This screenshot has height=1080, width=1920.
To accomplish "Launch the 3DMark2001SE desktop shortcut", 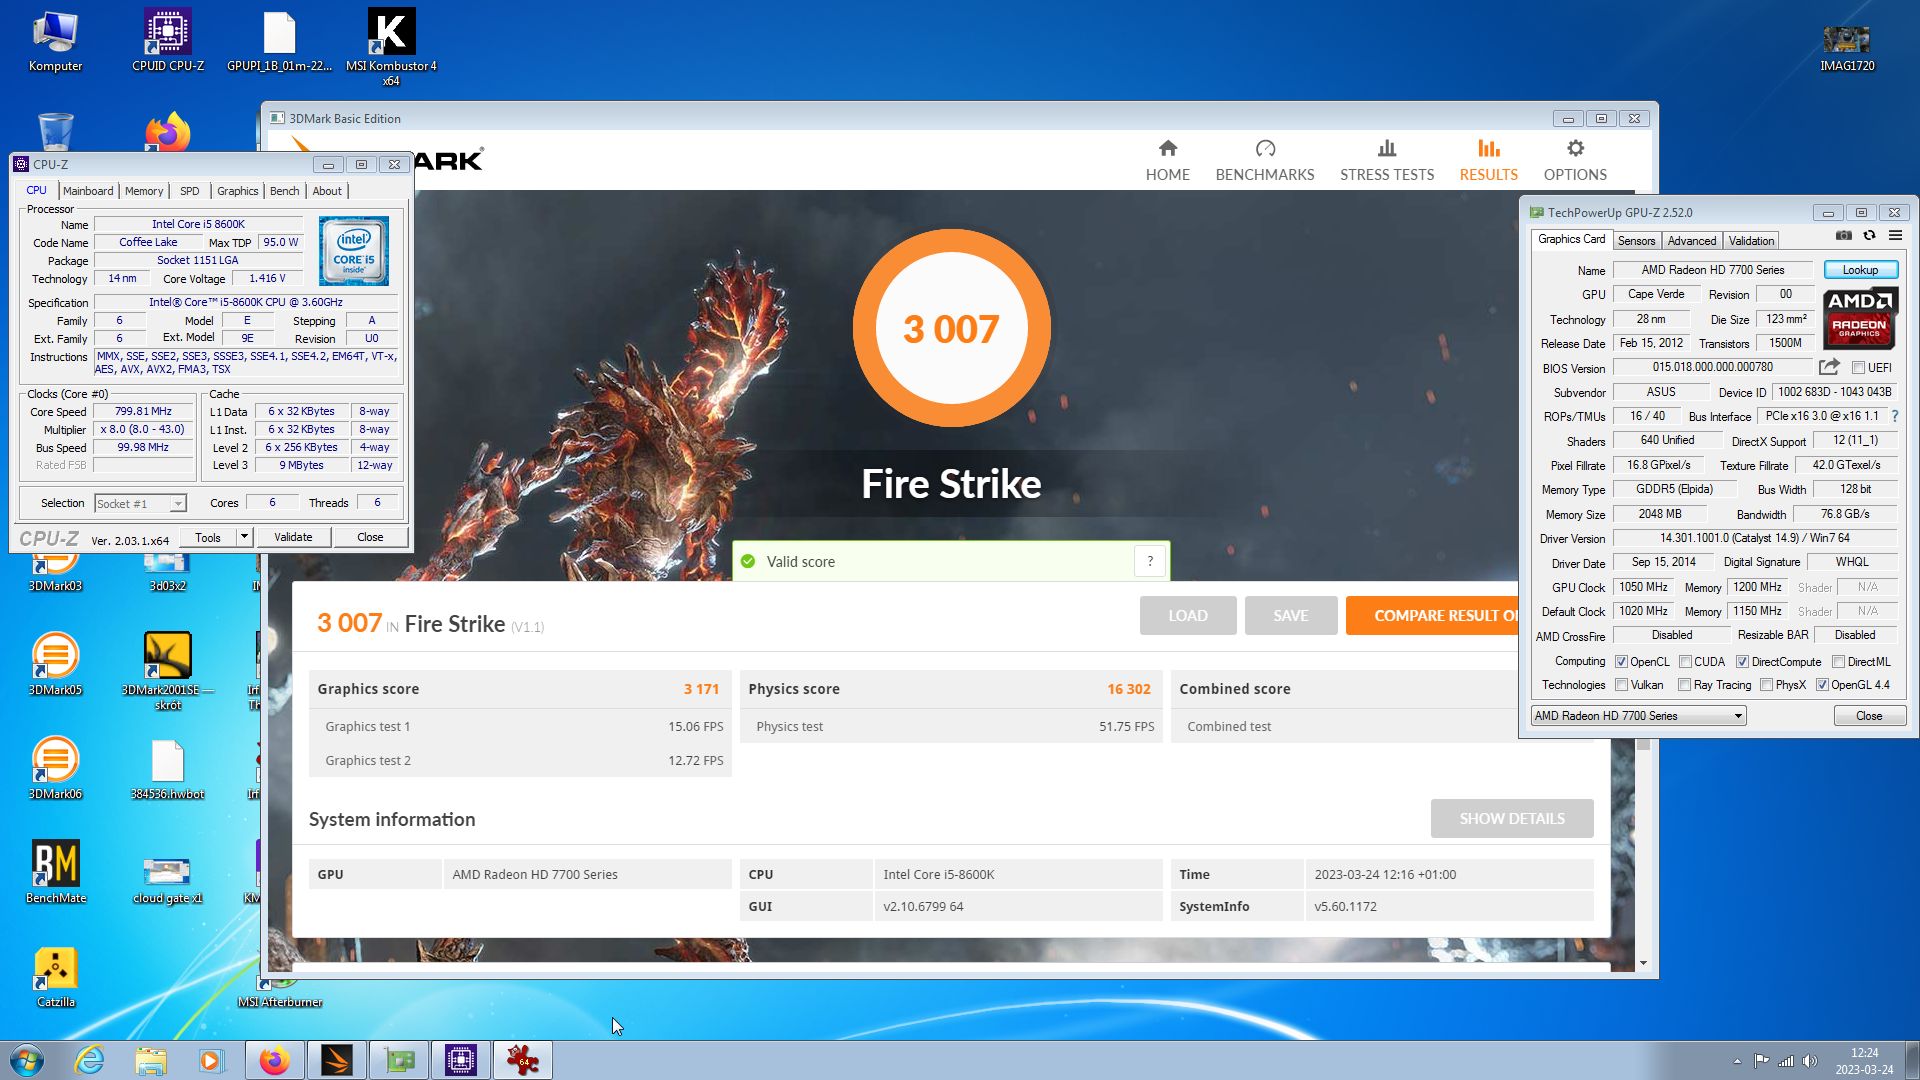I will click(167, 670).
